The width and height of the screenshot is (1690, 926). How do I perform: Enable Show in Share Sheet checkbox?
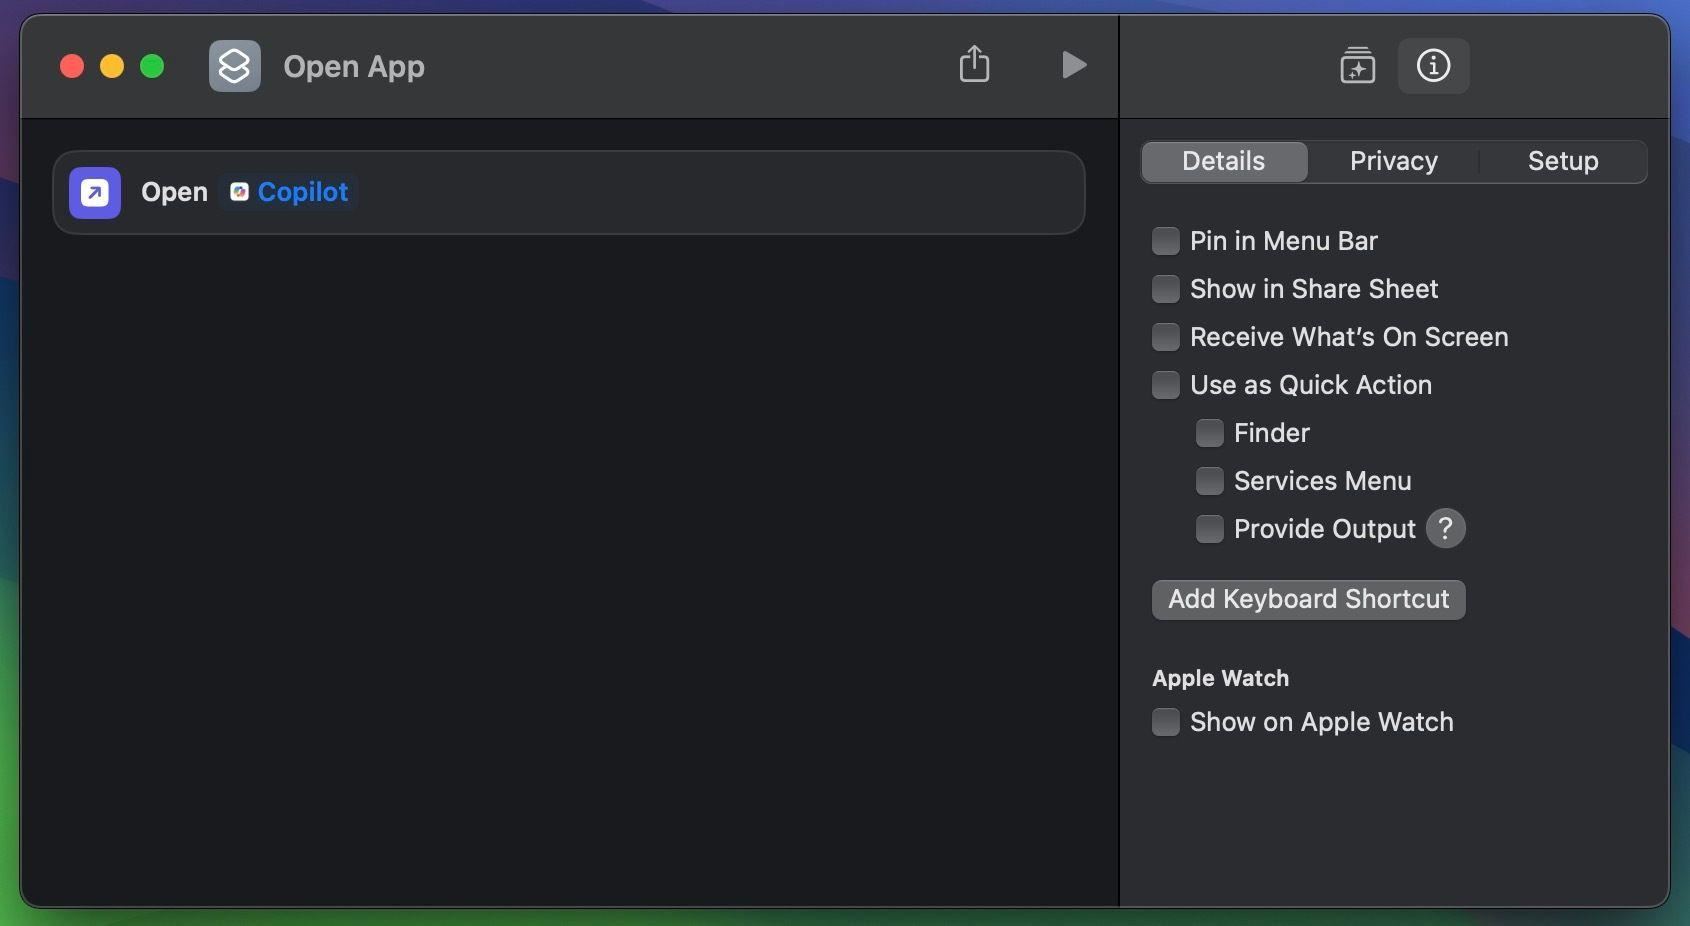coord(1166,289)
